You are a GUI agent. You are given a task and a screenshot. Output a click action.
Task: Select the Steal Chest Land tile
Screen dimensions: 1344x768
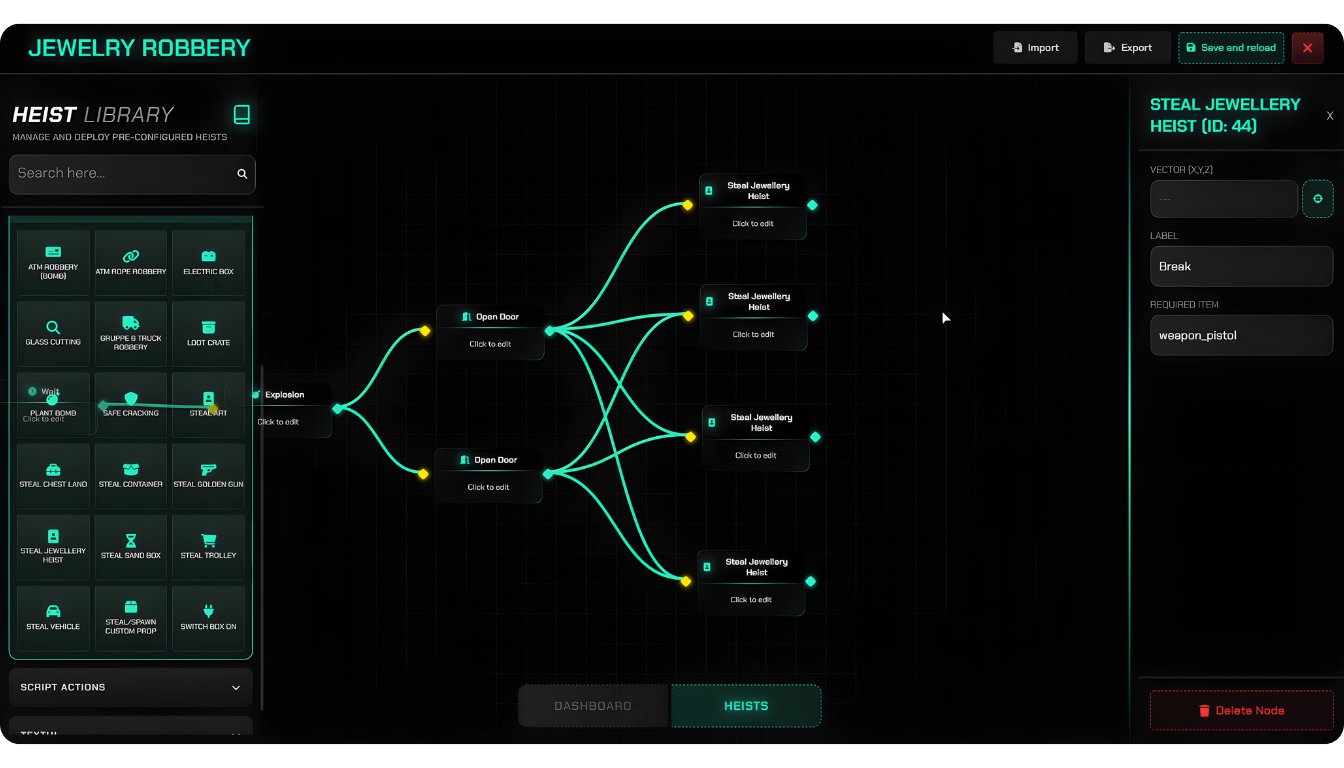point(53,475)
